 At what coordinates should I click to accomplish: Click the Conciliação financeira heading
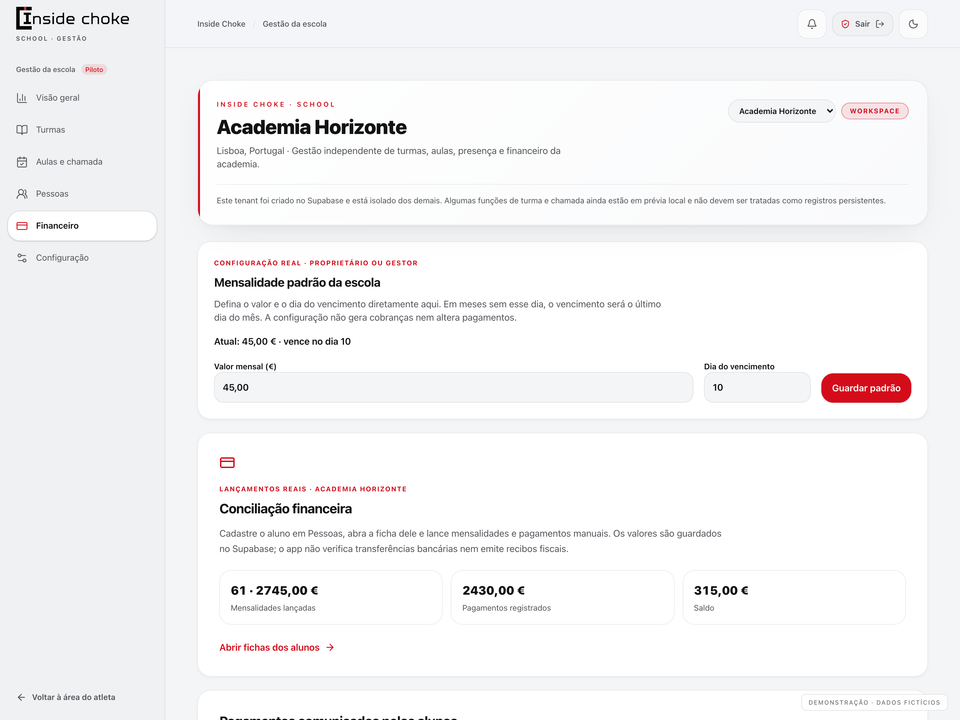click(x=285, y=509)
